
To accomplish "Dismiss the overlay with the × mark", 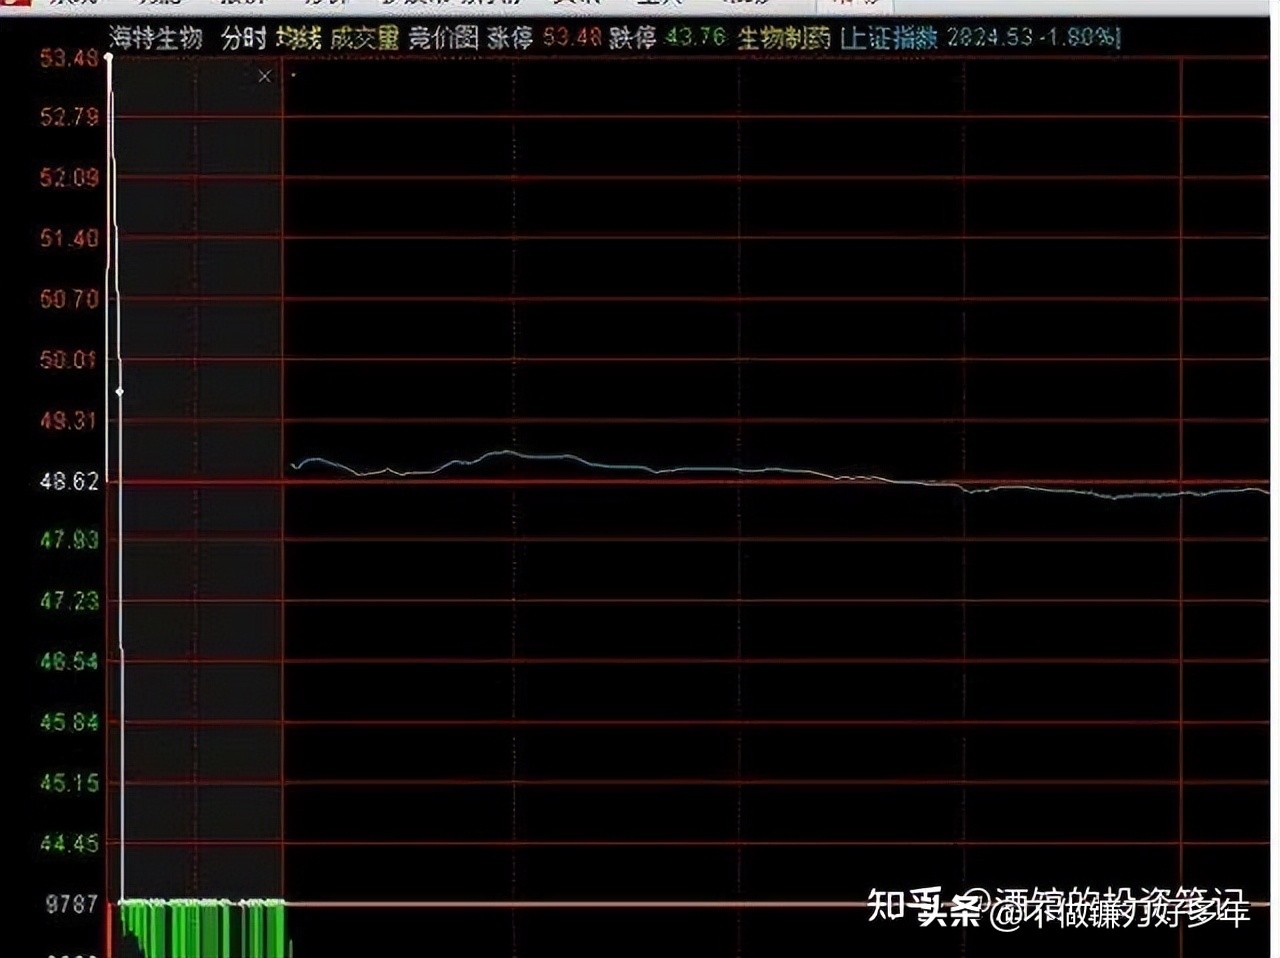I will pos(264,76).
